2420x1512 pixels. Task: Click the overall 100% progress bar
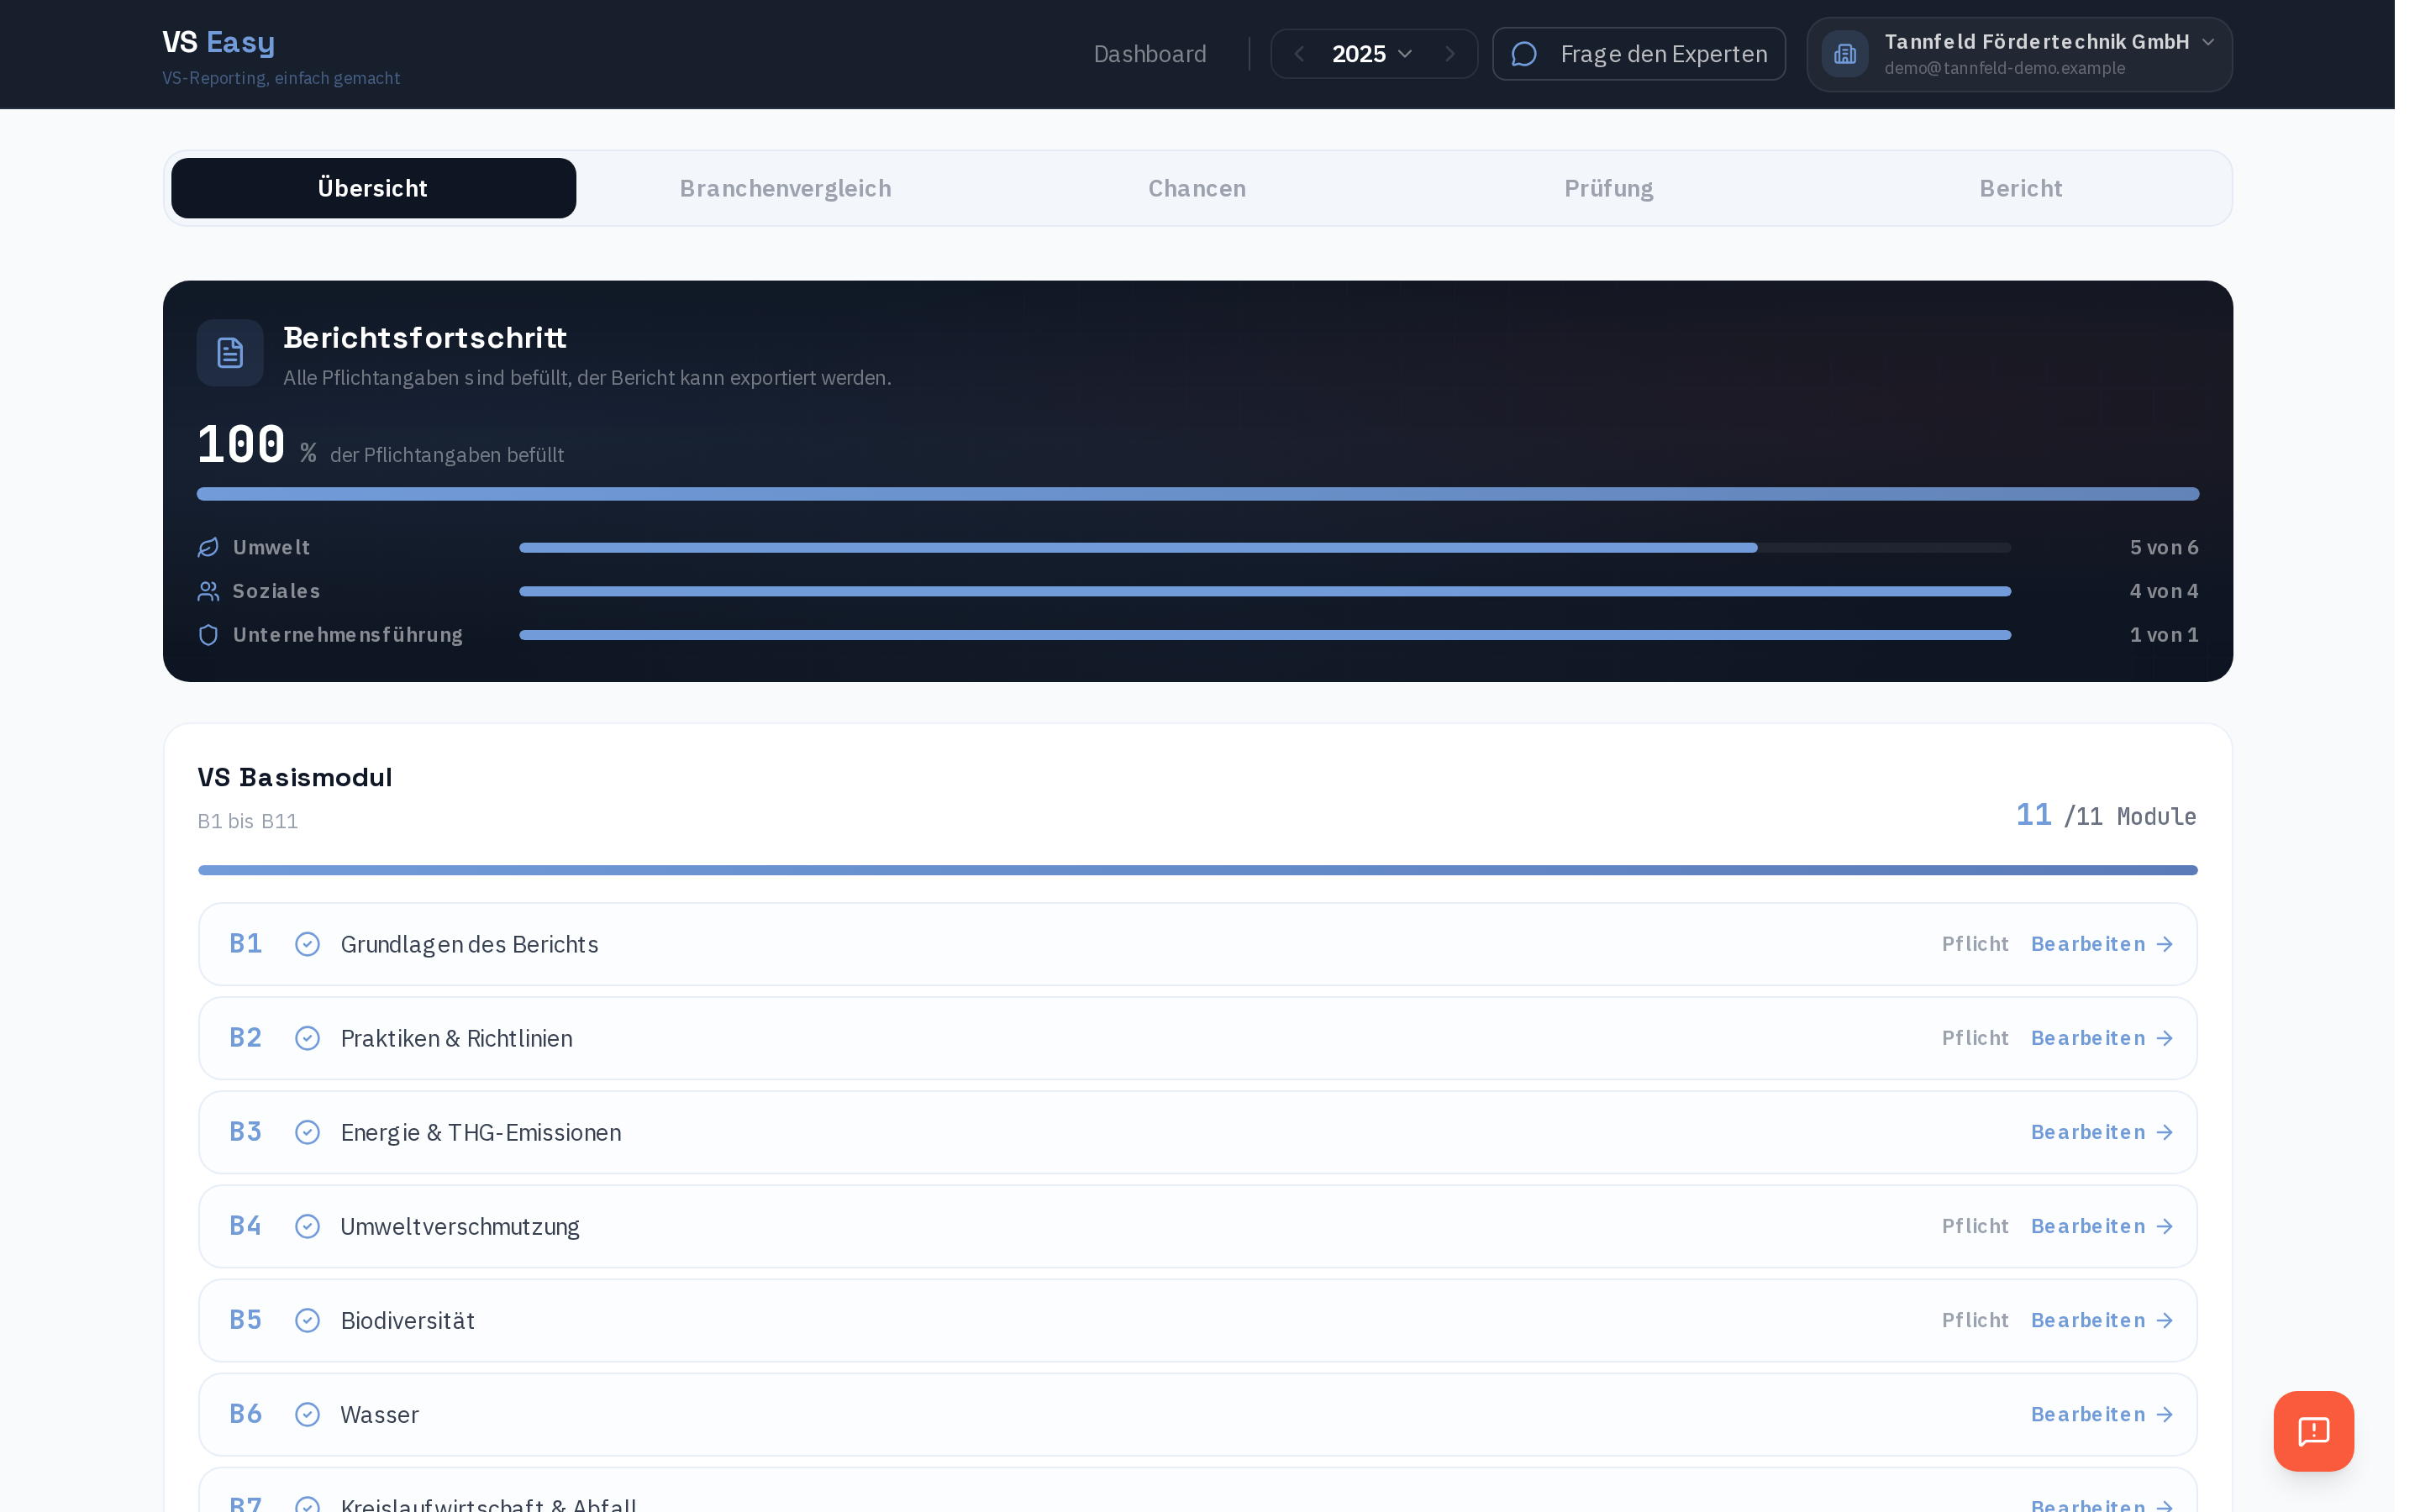click(x=1198, y=494)
